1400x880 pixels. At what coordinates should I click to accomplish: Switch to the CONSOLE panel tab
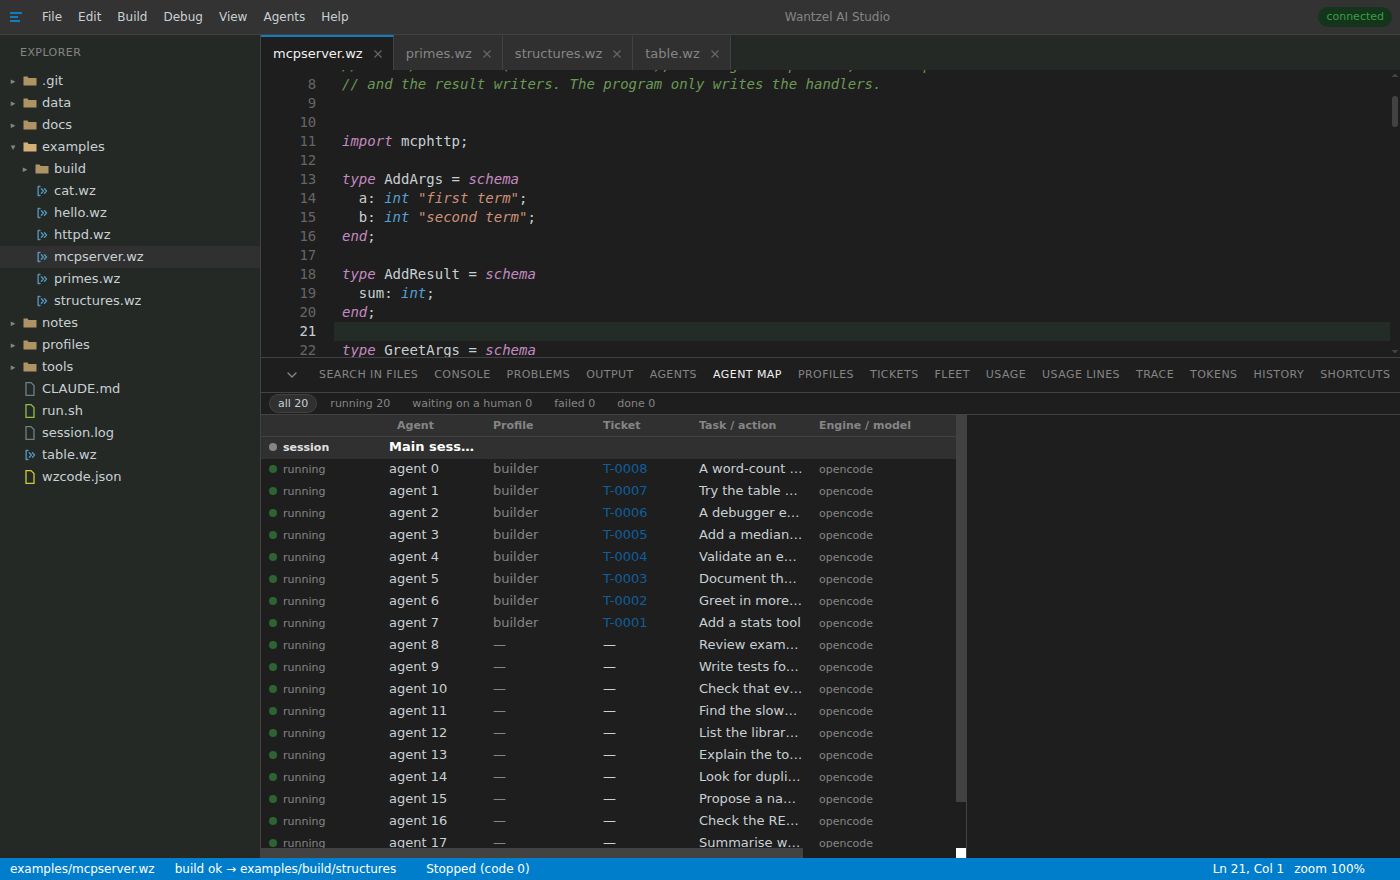coord(462,374)
